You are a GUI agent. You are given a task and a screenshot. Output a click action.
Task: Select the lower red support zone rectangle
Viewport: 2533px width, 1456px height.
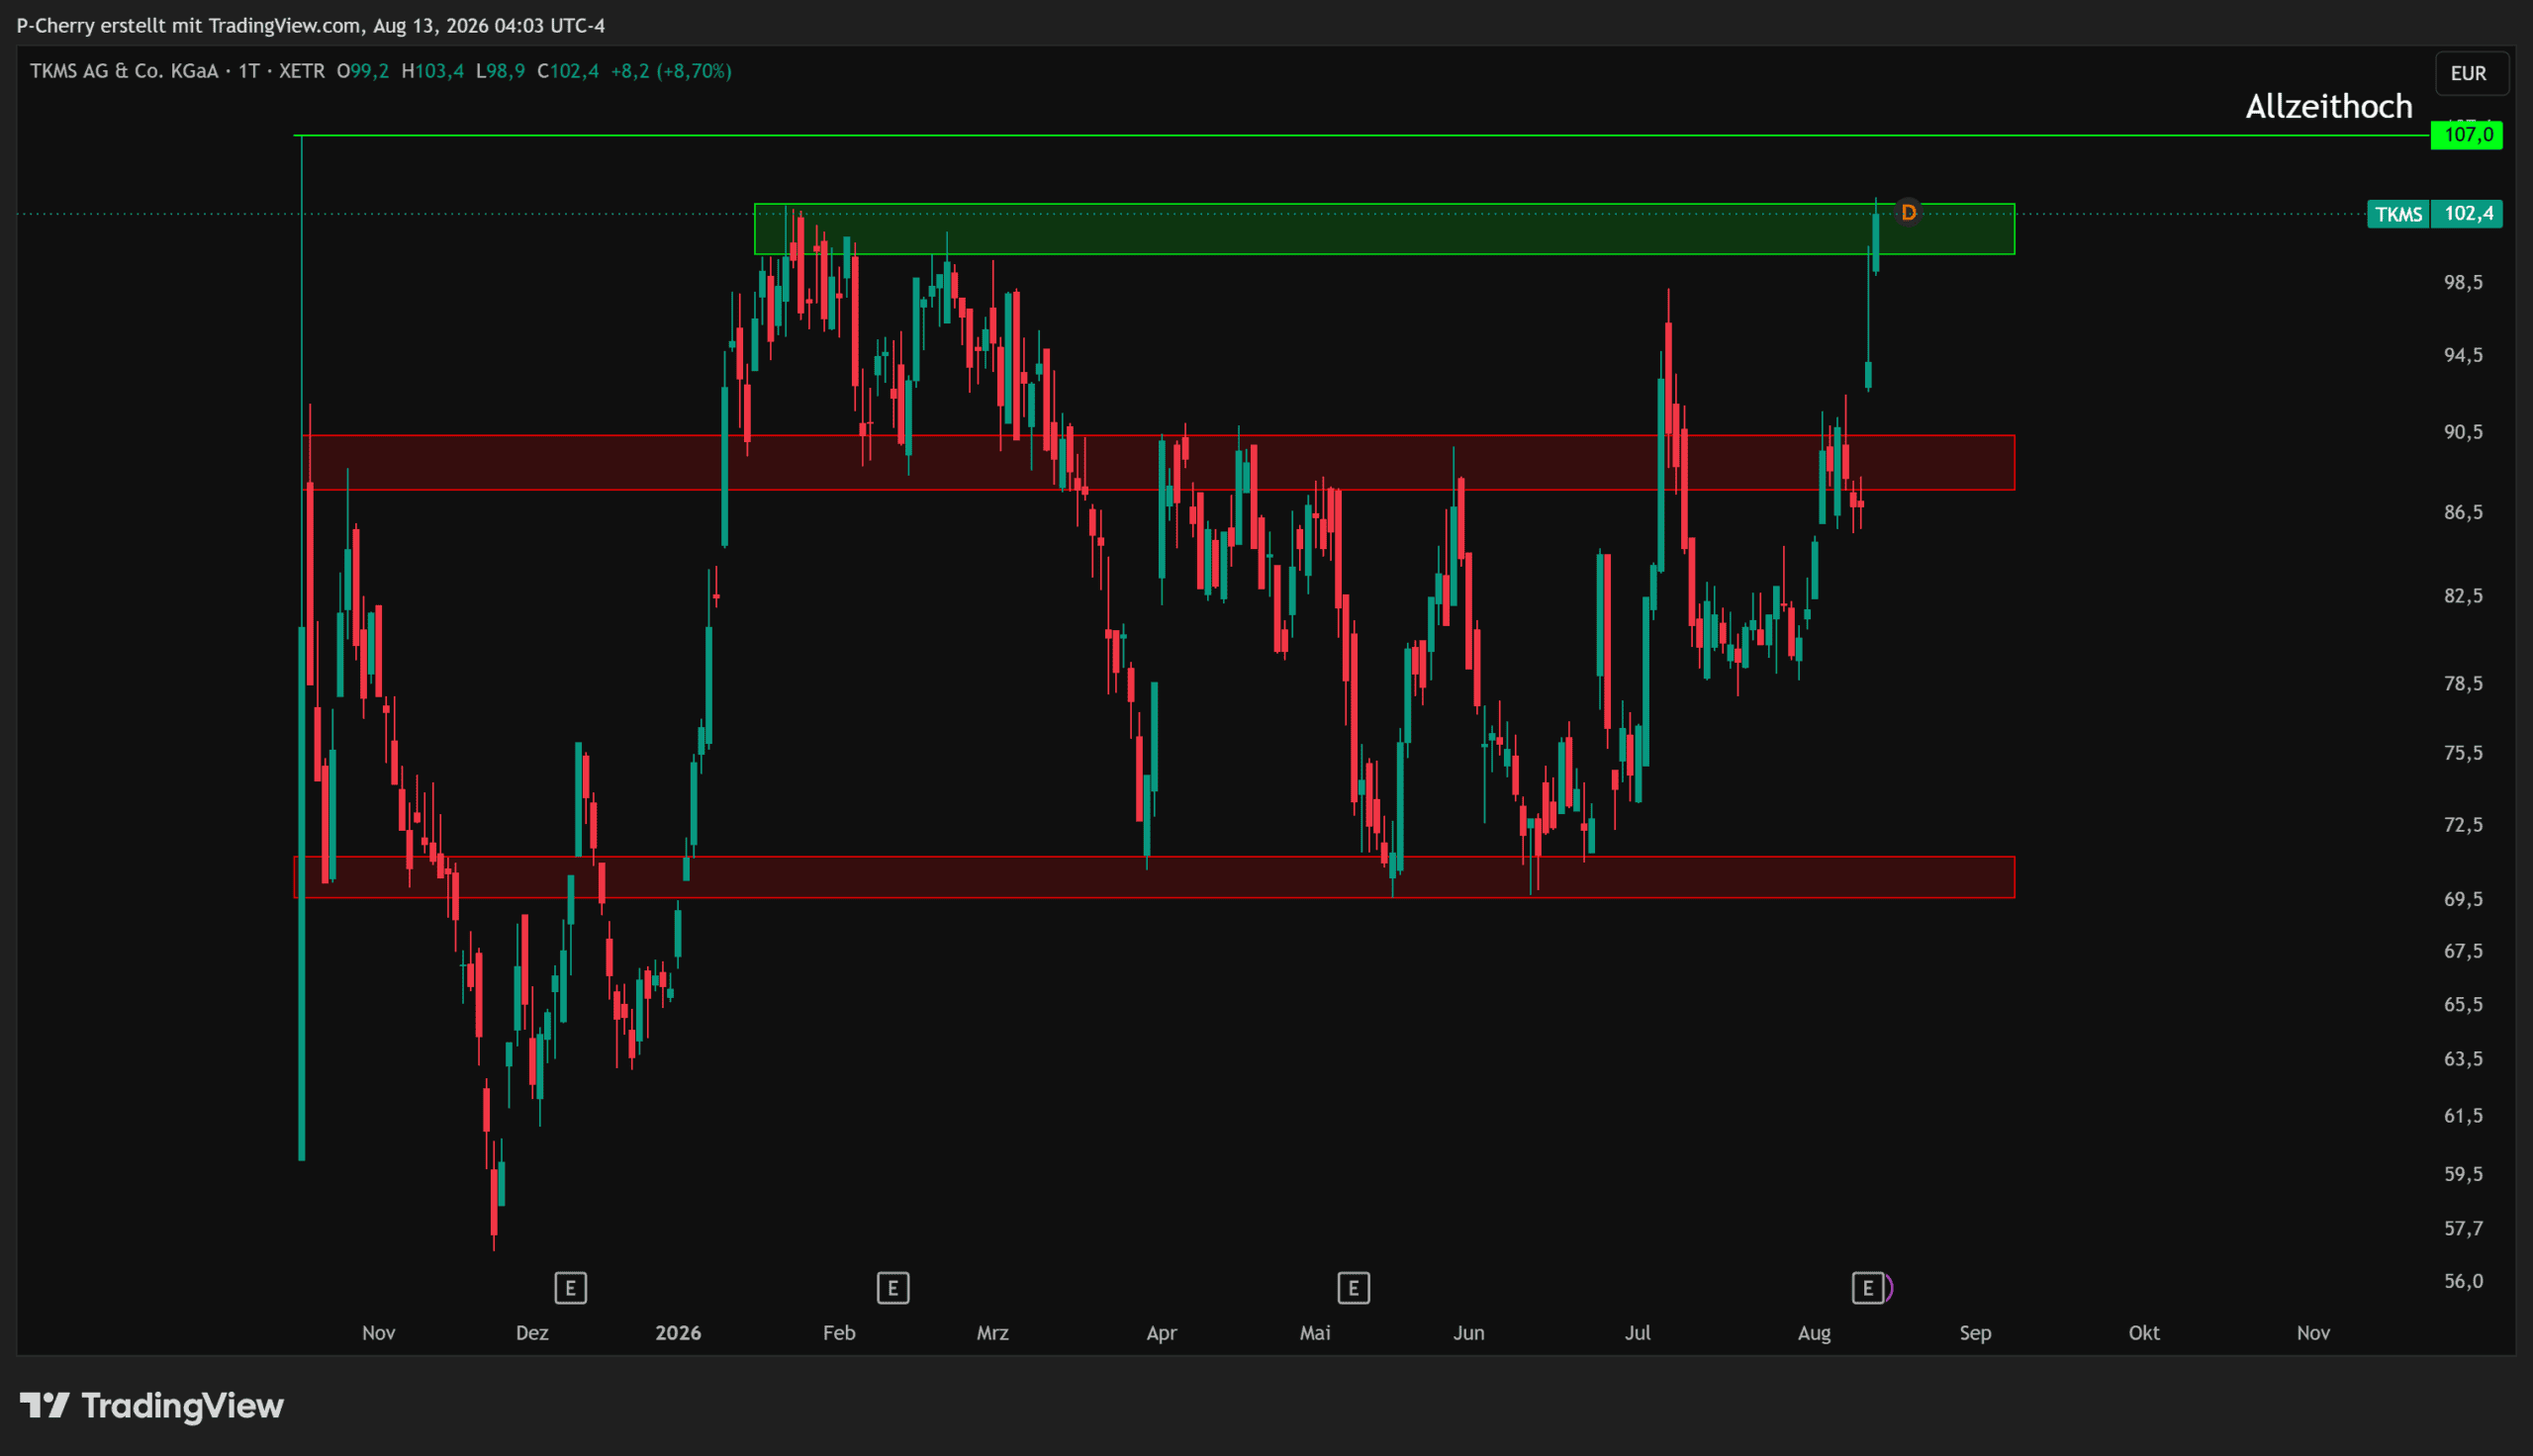point(1154,877)
